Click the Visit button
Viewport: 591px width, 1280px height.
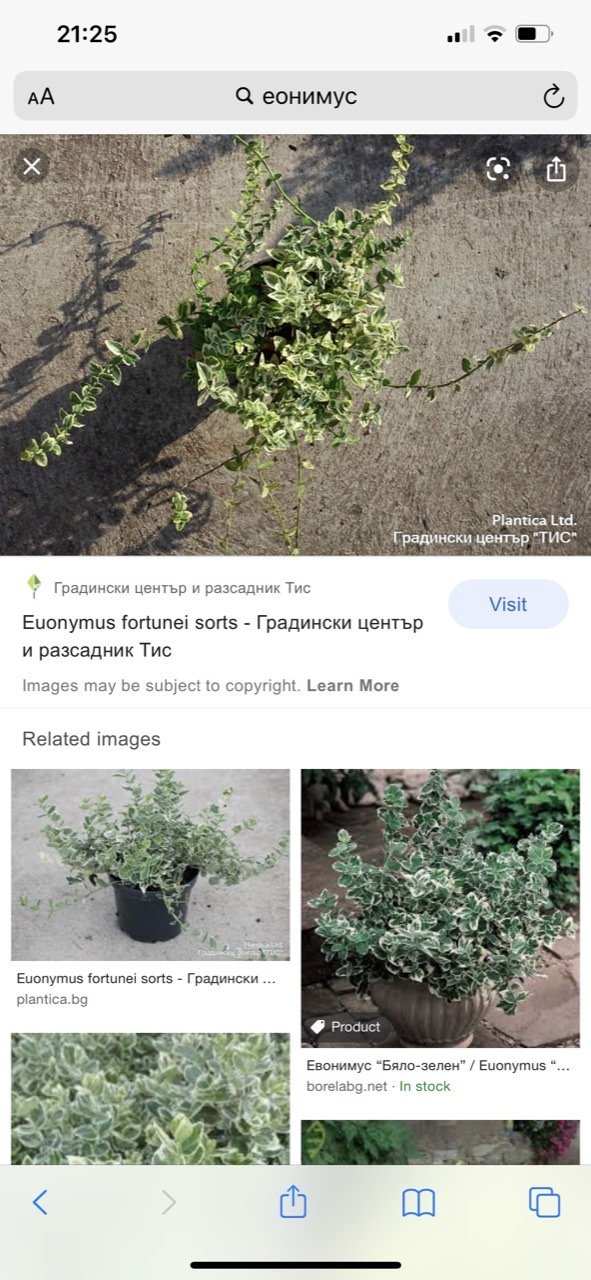(x=508, y=604)
